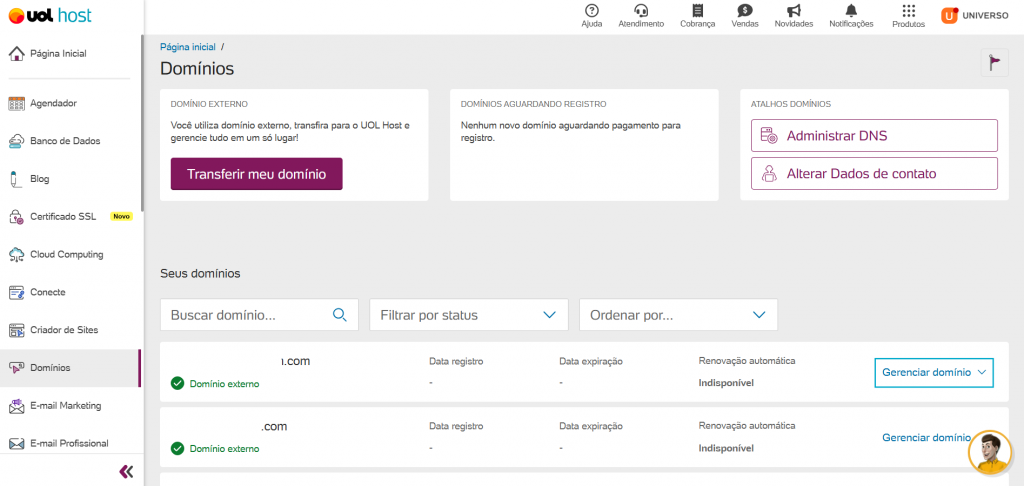Click Transferir meu domínio button
Viewport: 1024px width, 486px height.
[x=256, y=173]
